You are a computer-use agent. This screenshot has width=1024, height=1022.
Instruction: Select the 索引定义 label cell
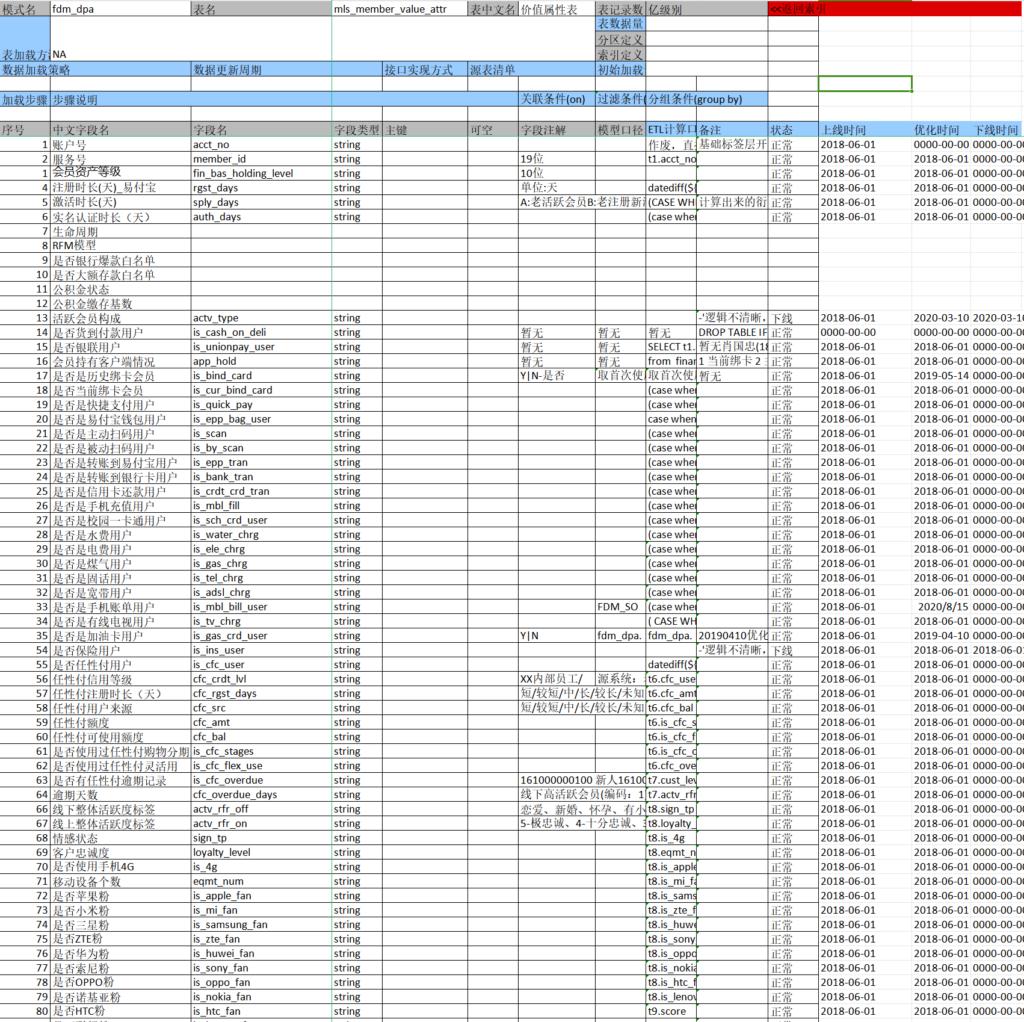click(x=620, y=55)
